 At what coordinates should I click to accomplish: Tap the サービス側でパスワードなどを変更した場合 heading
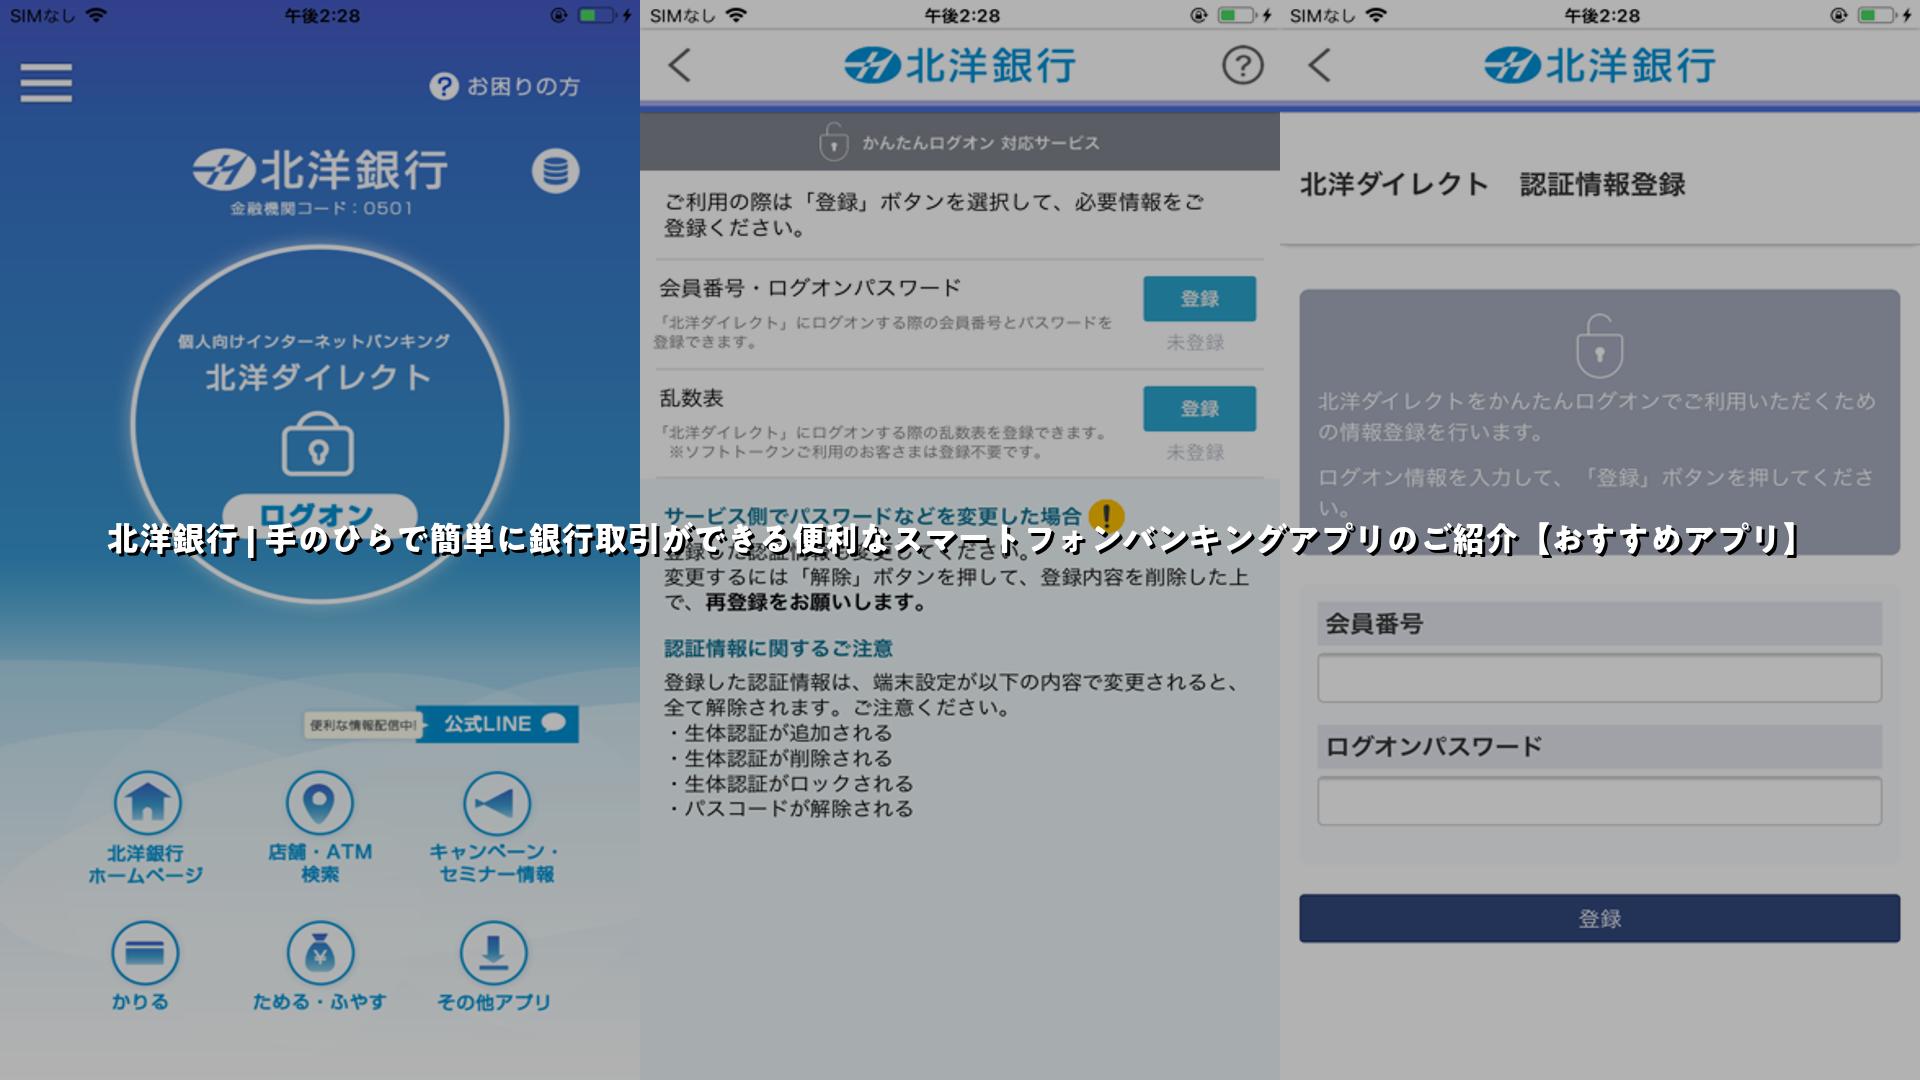tap(873, 516)
